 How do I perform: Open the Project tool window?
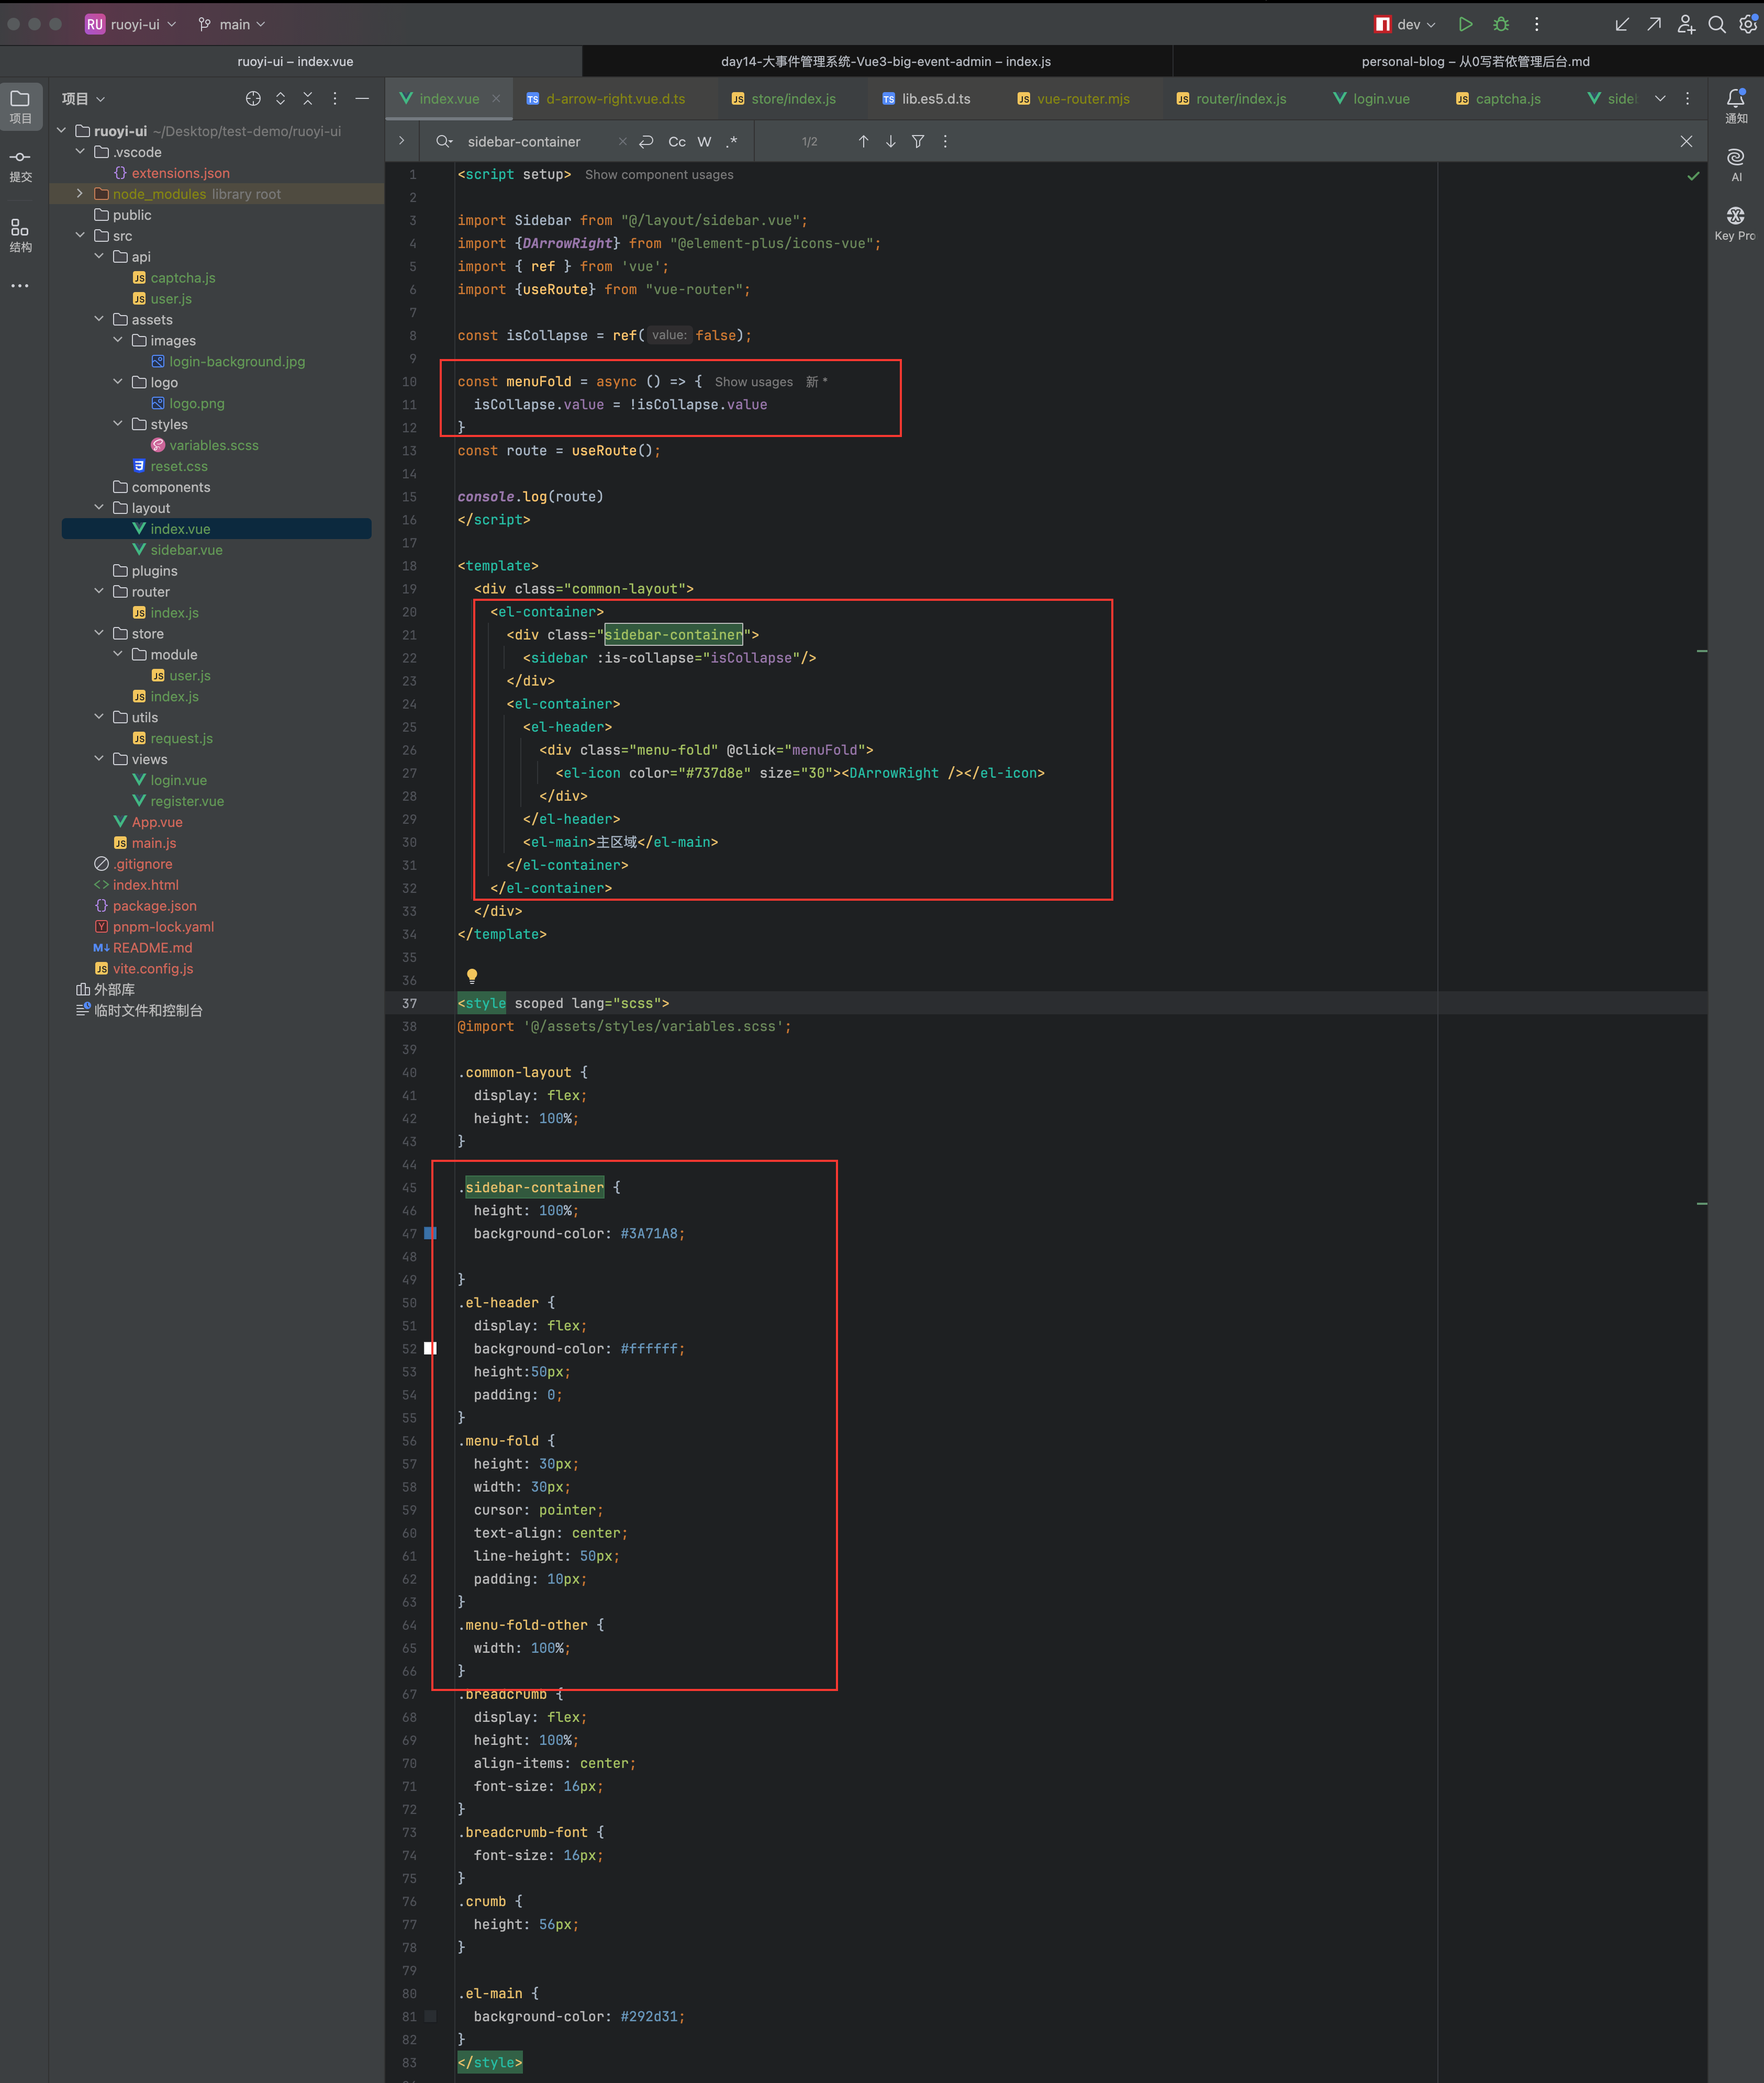tap(20, 105)
